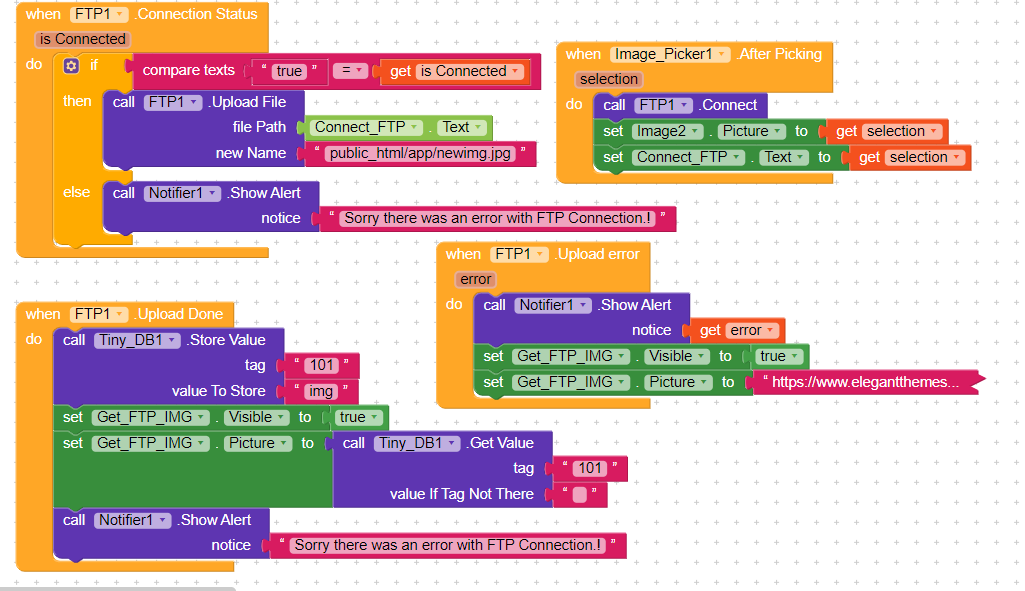This screenshot has height=591, width=1025.
Task: Edit the 'img' value To Store text
Action: (320, 391)
